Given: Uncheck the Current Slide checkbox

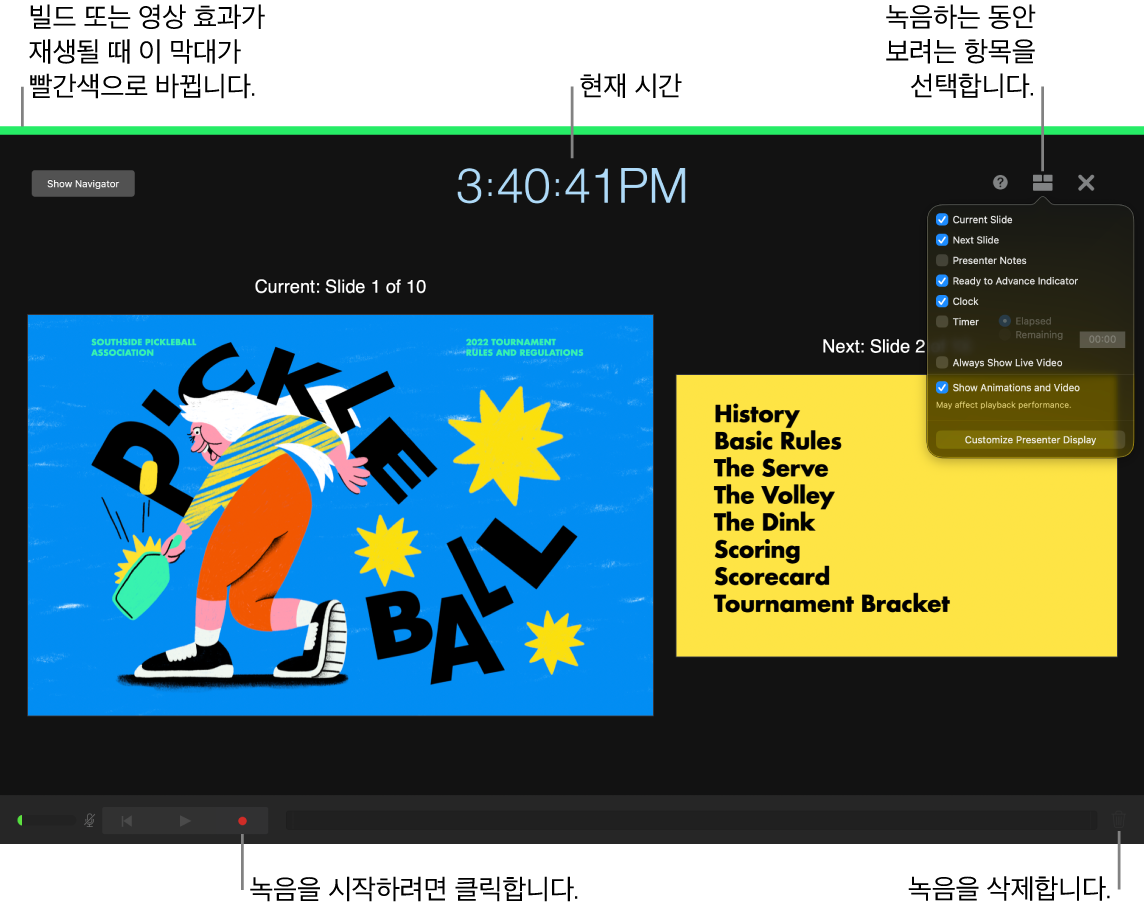Looking at the screenshot, I should [942, 220].
